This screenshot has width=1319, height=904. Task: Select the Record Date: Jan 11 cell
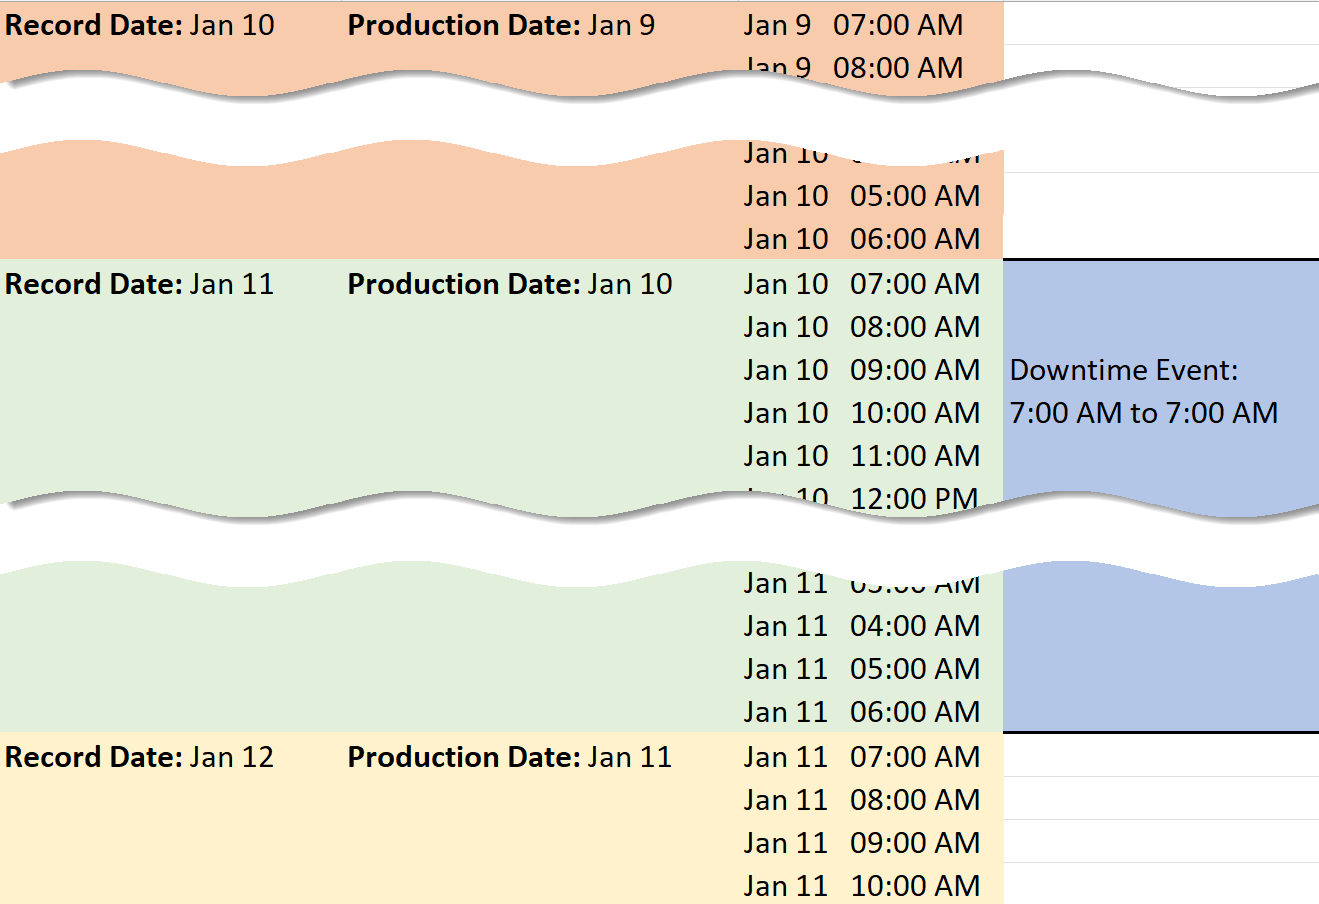(x=140, y=284)
